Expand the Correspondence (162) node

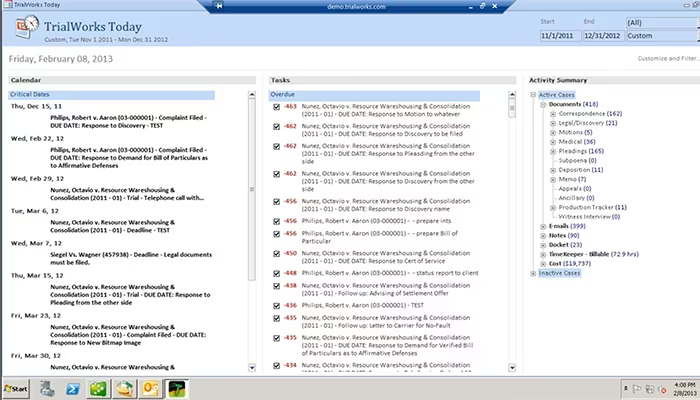(553, 114)
